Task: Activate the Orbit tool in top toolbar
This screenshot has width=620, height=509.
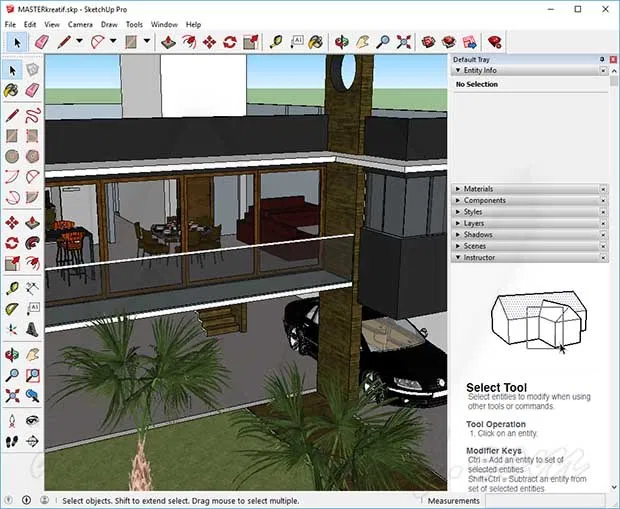Action: (341, 42)
